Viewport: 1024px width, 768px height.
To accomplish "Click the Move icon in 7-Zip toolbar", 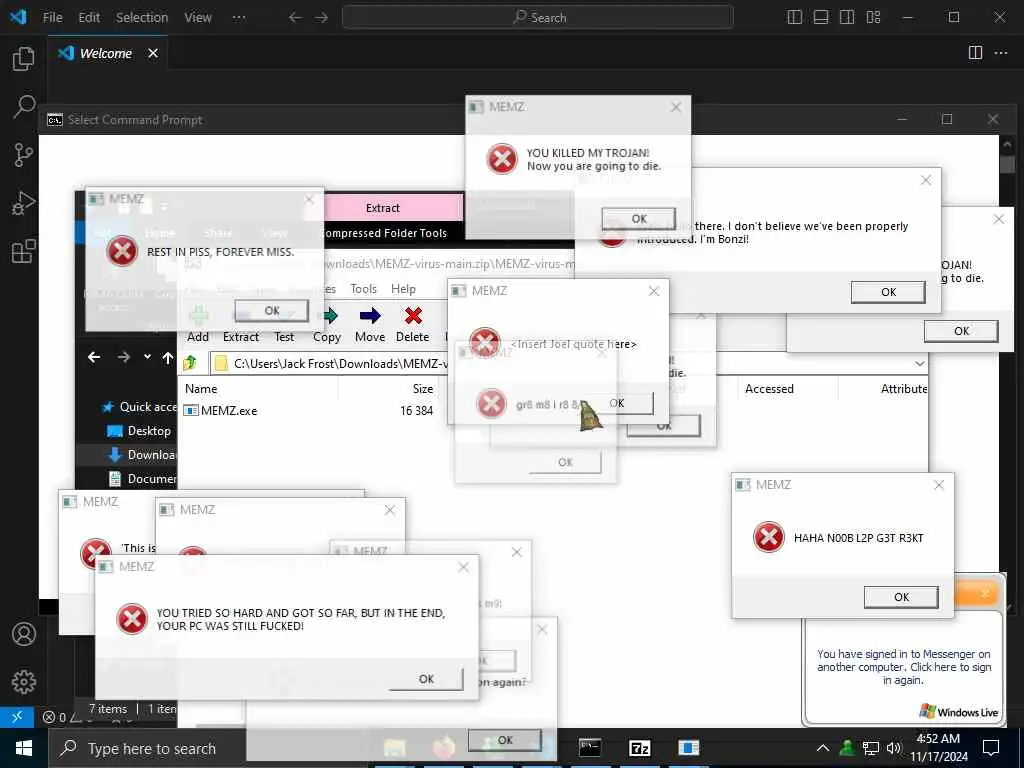I will [370, 325].
